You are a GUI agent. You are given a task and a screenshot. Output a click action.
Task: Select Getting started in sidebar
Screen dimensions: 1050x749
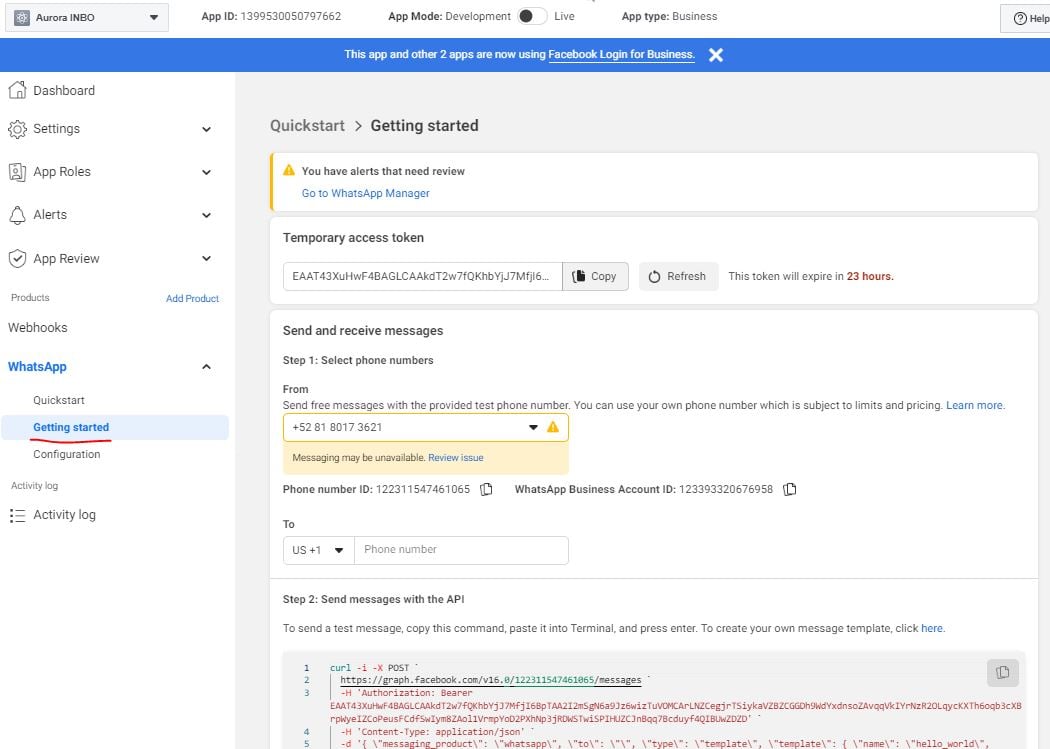pyautogui.click(x=71, y=427)
